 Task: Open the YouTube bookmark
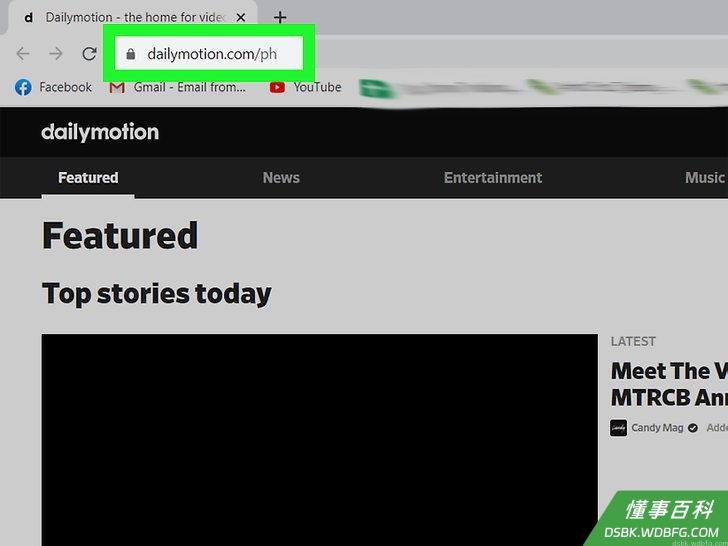(306, 87)
